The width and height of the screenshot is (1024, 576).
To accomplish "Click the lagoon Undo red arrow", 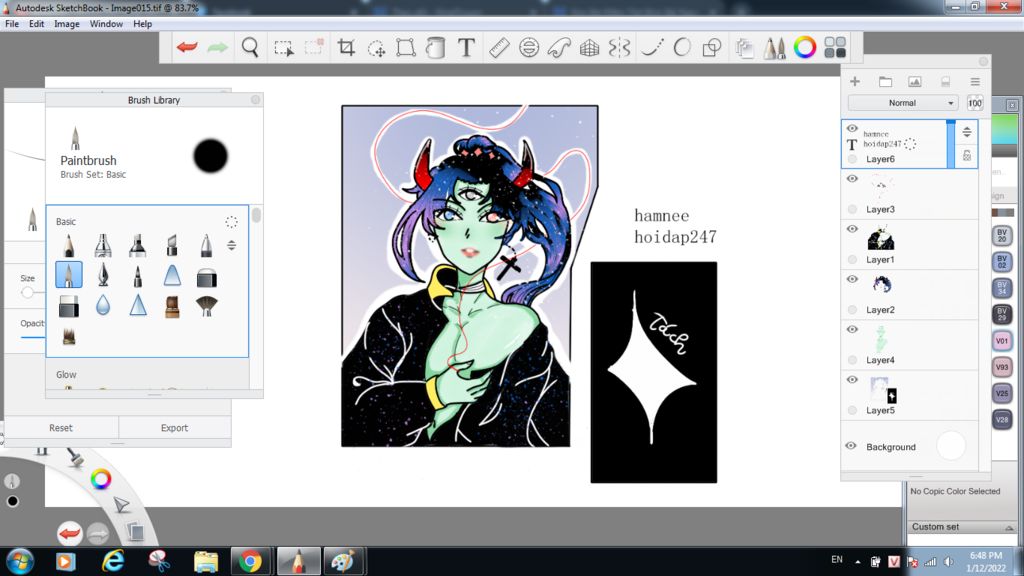I will (69, 534).
